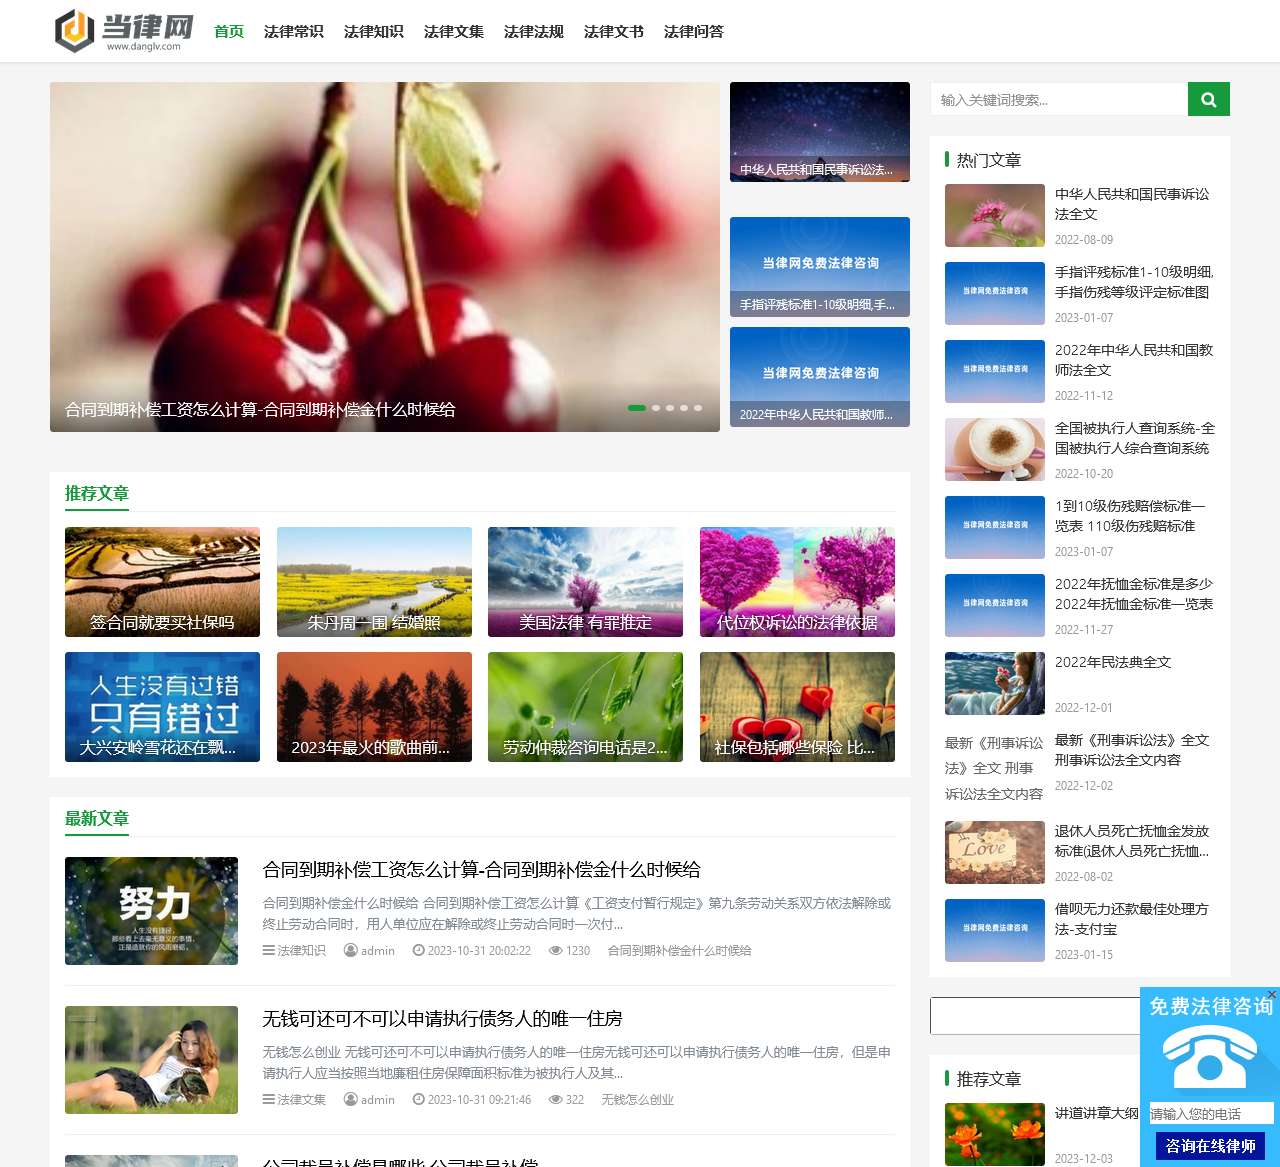Open sidebar article 讲道讲章大纲
Image resolution: width=1280 pixels, height=1167 pixels.
click(1097, 1113)
